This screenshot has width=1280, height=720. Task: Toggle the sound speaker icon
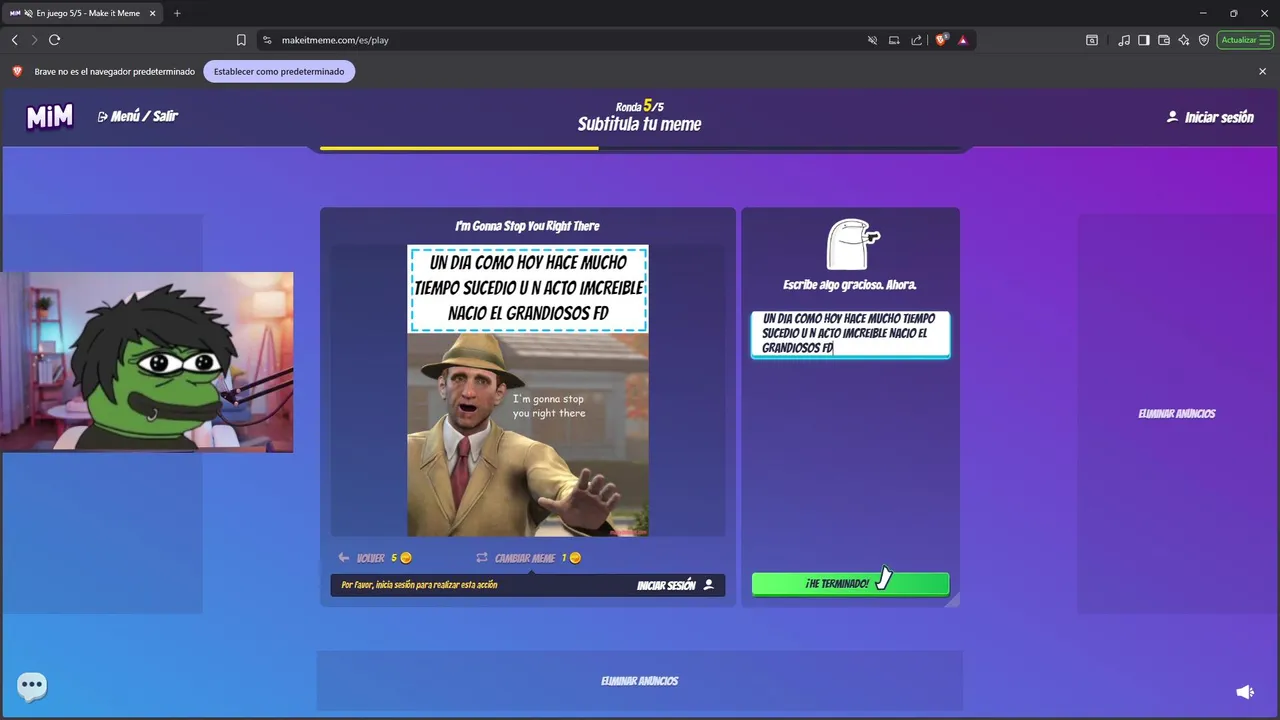[x=1245, y=692]
